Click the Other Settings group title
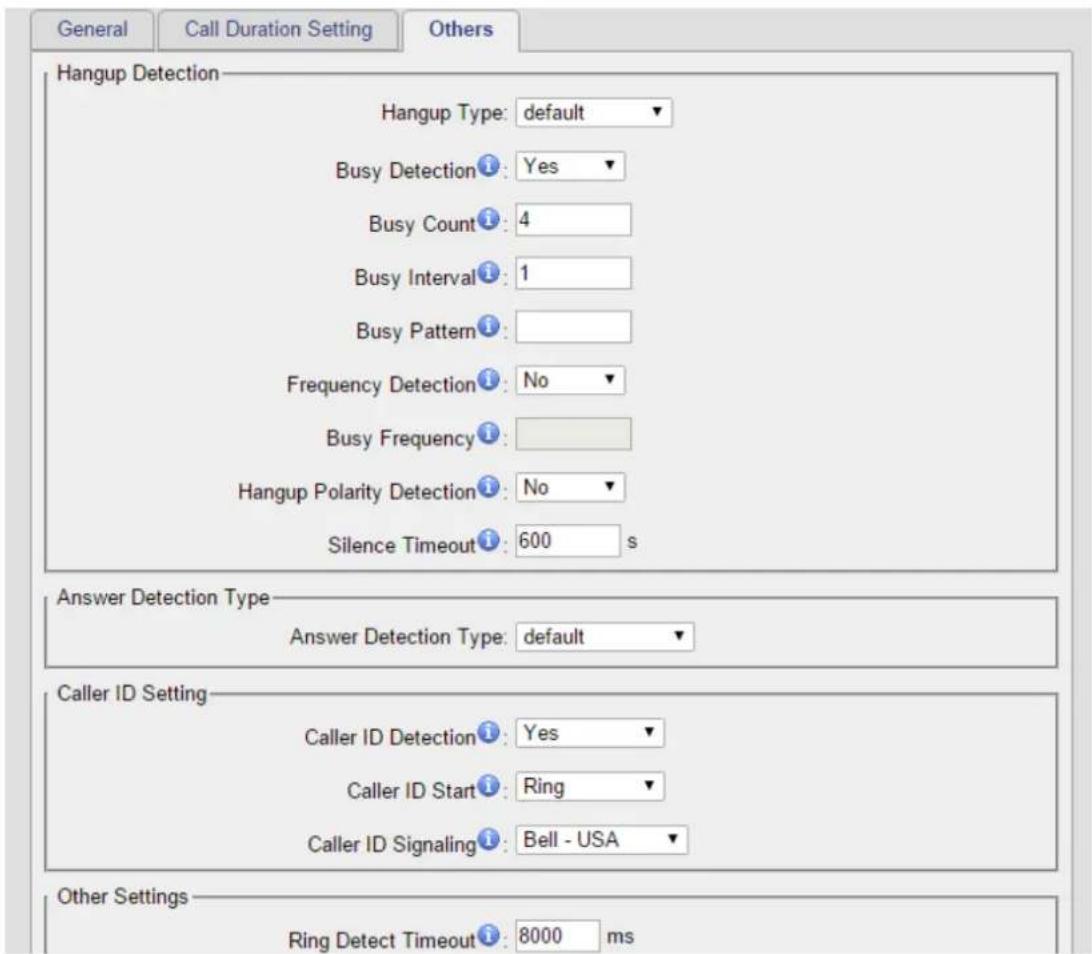Viewport: 1092px width, 954px height. (123, 896)
